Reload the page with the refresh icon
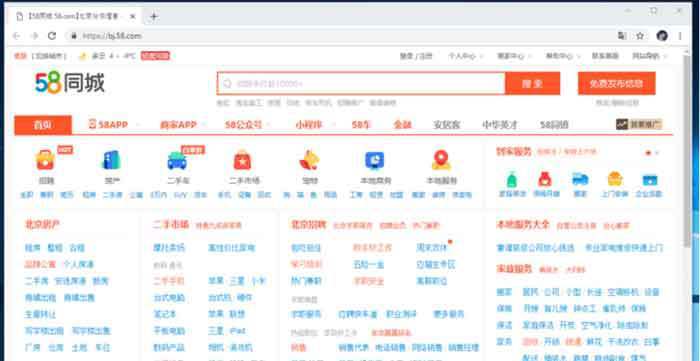Screen dimensions: 700x361 52,36
